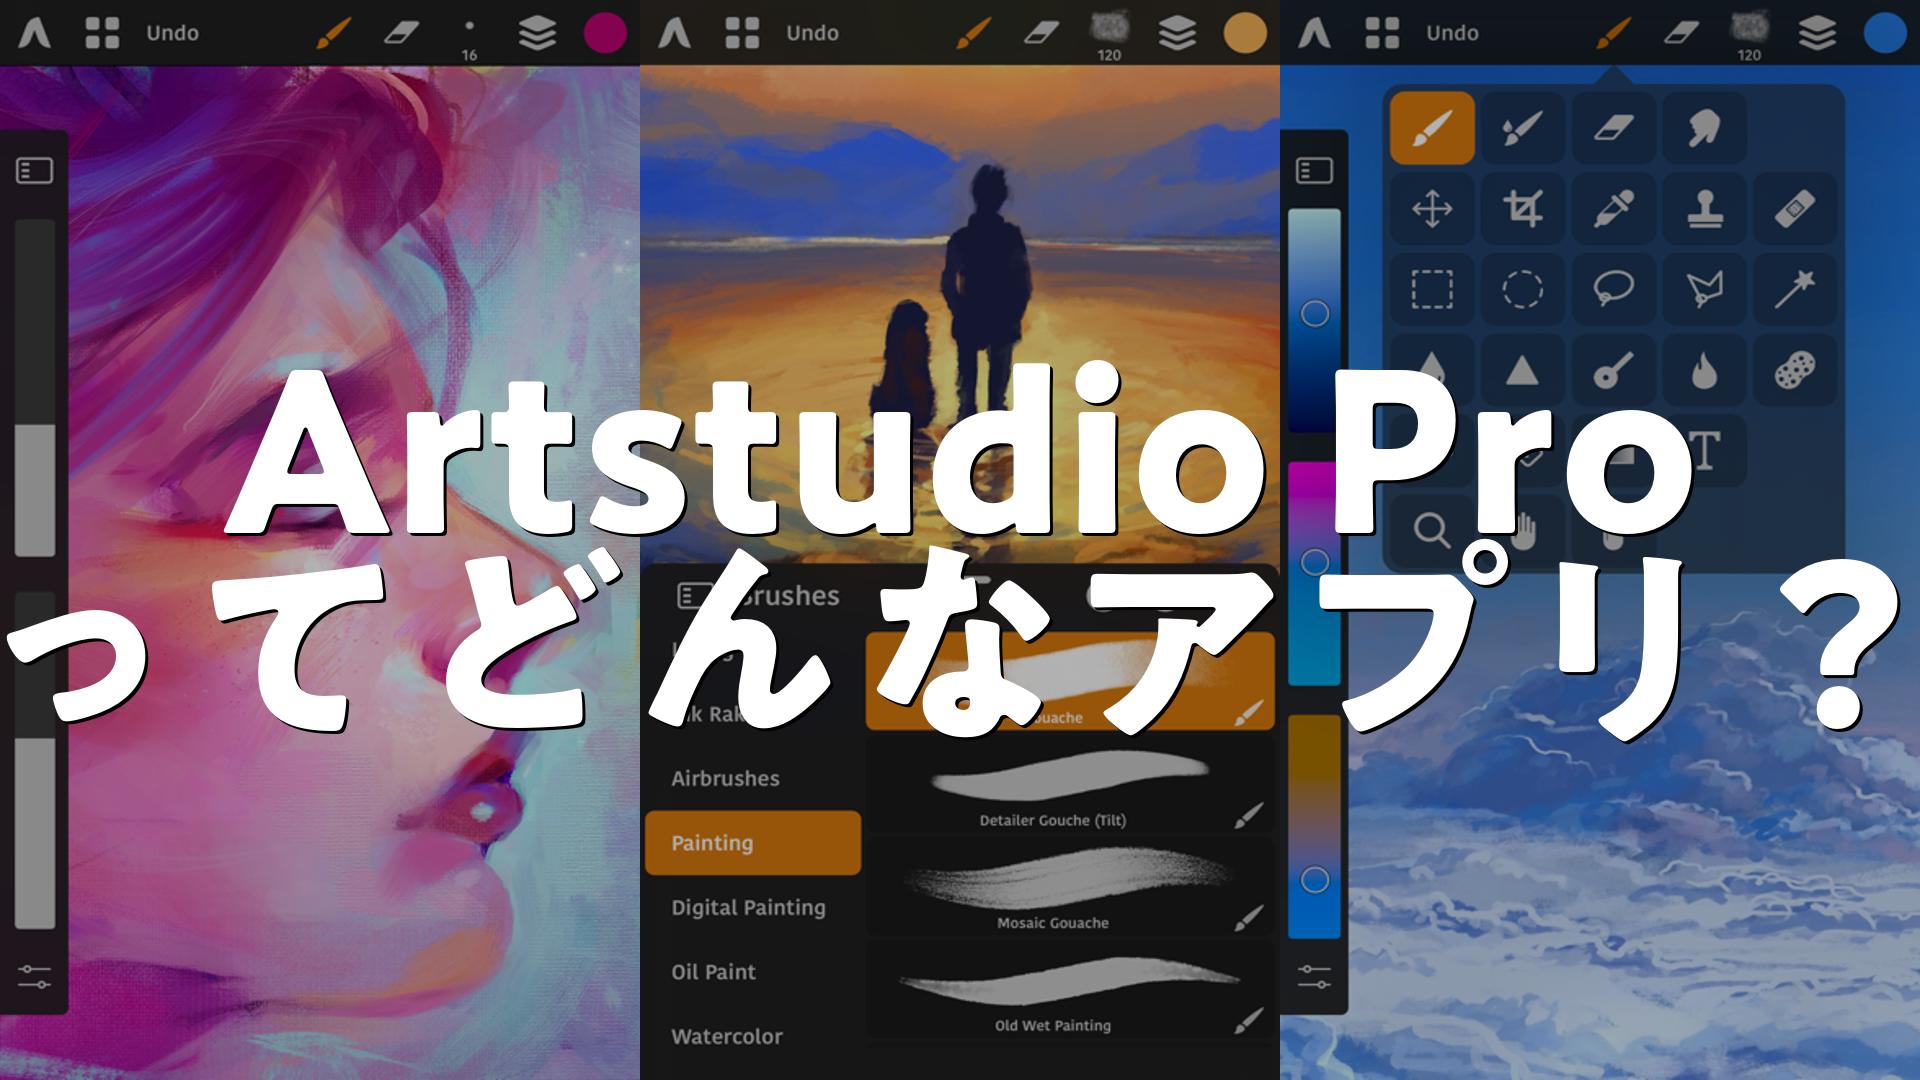
Task: Open the Layers panel in the right screenshot
Action: point(1817,34)
